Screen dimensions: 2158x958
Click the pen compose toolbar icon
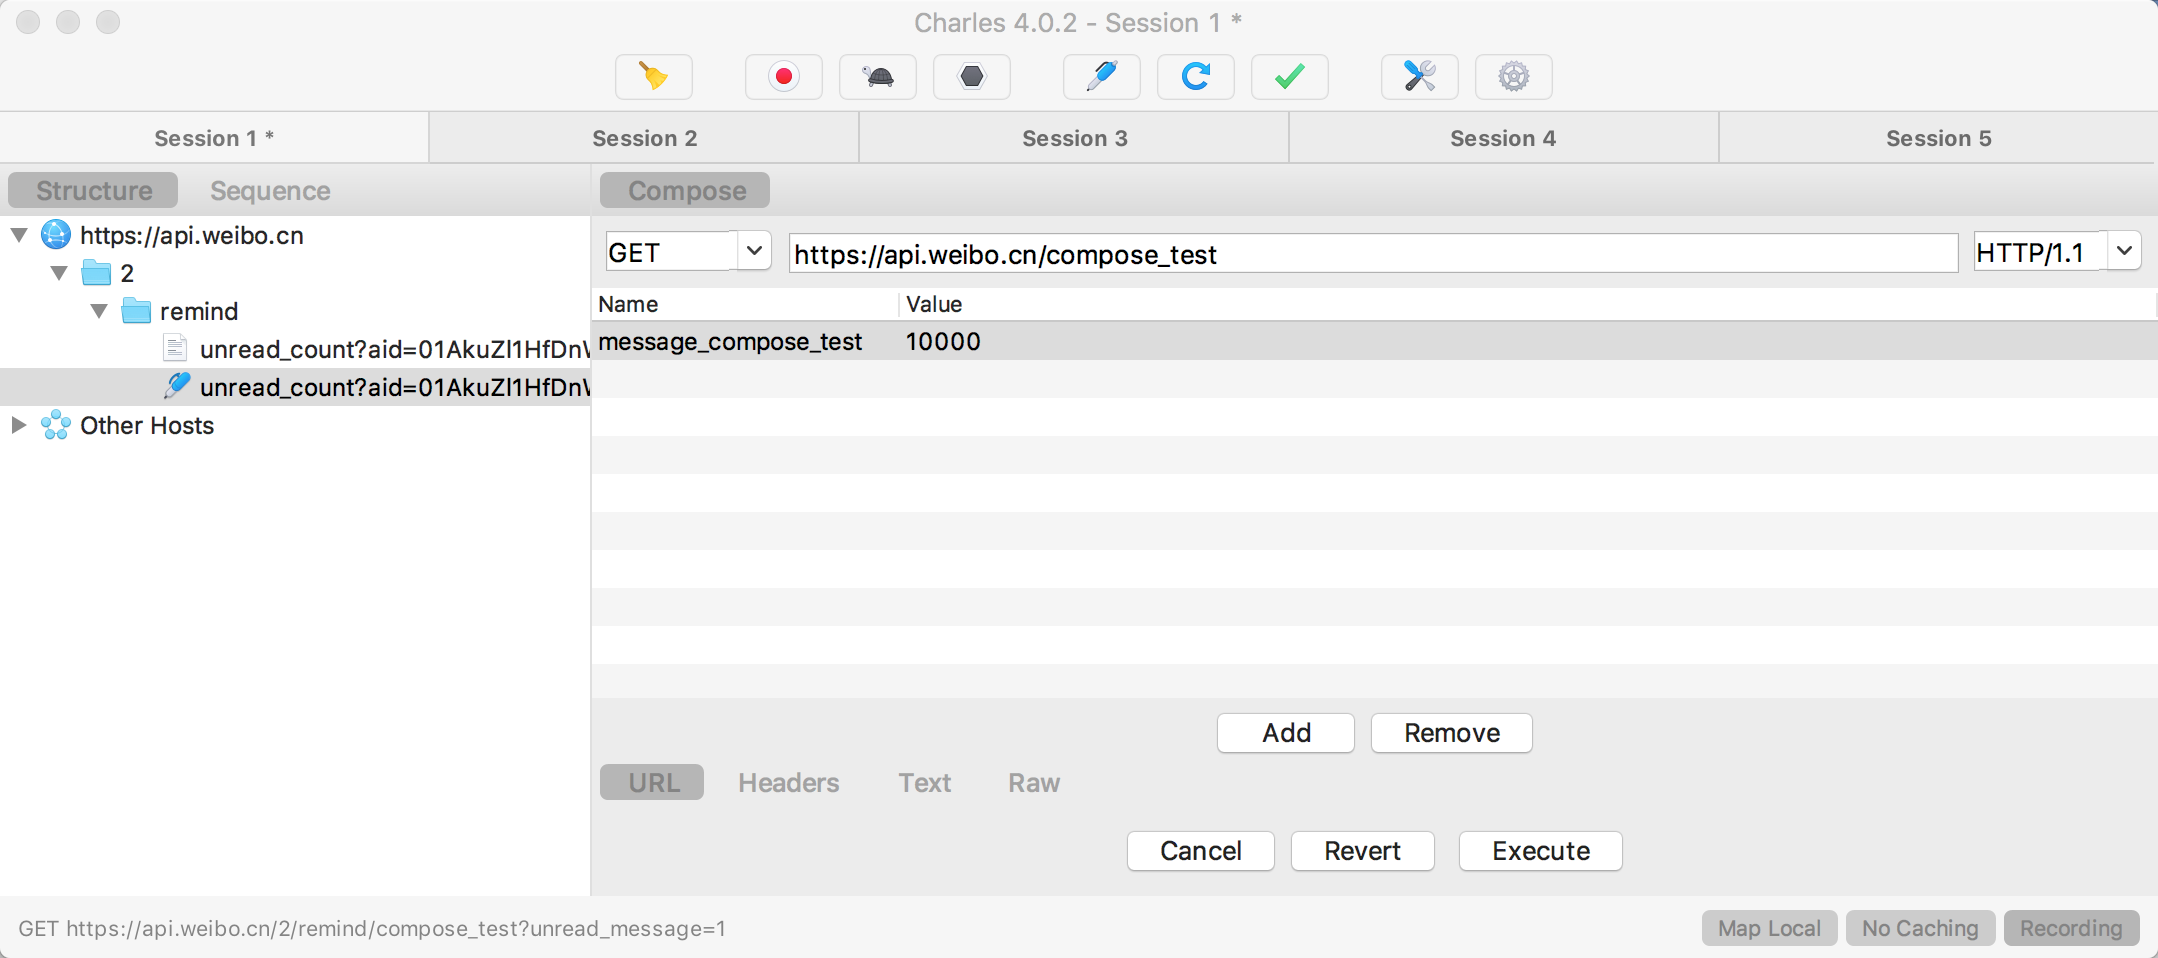tap(1102, 77)
